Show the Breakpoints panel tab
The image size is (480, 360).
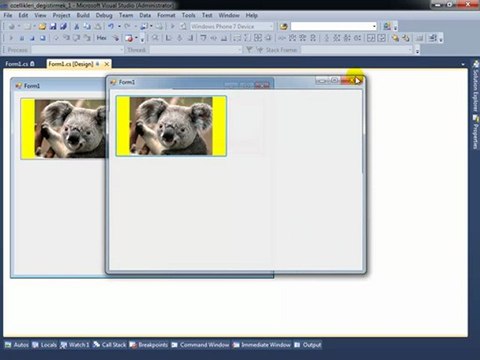pyautogui.click(x=149, y=345)
